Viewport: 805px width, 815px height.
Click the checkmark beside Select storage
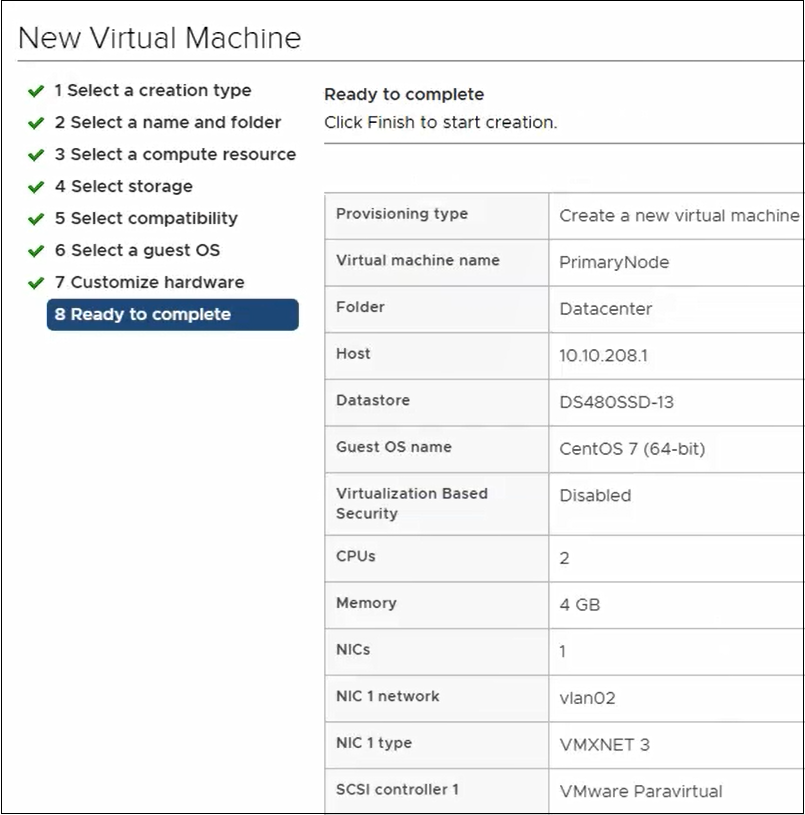point(34,186)
